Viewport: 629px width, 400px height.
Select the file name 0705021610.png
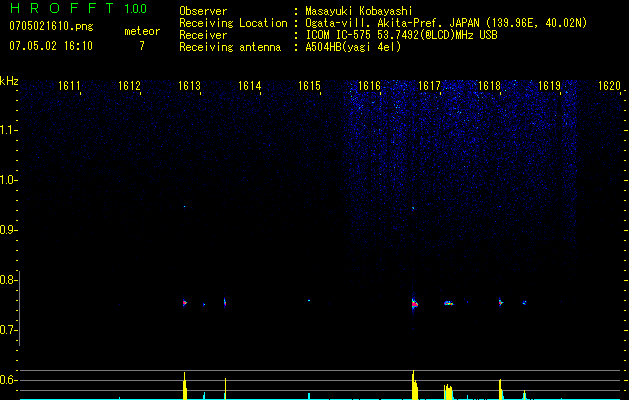[51, 26]
